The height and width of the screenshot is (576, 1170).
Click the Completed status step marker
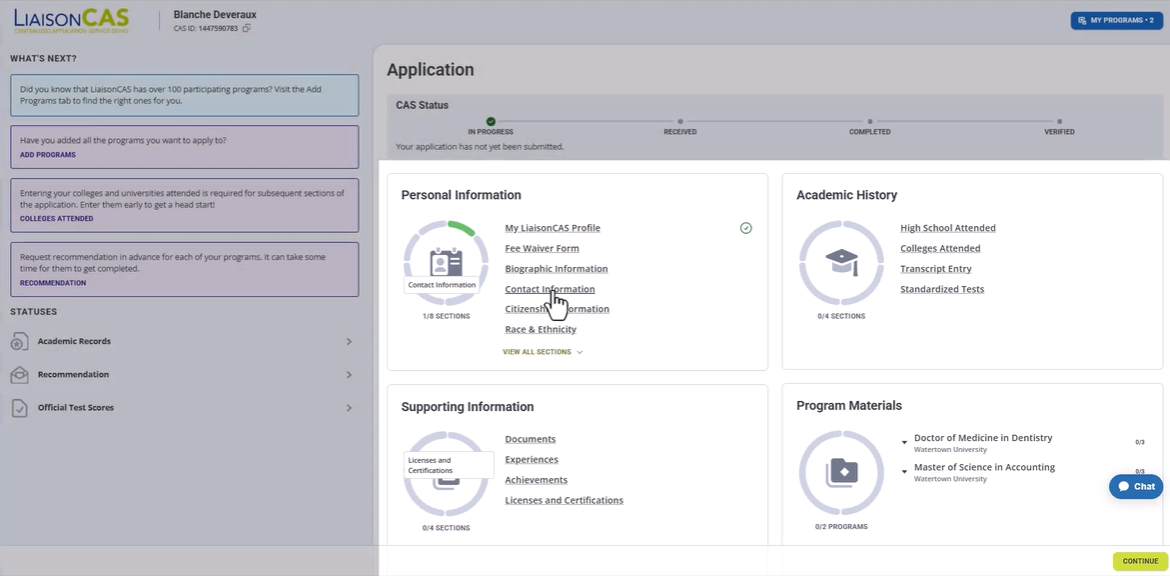[x=870, y=121]
